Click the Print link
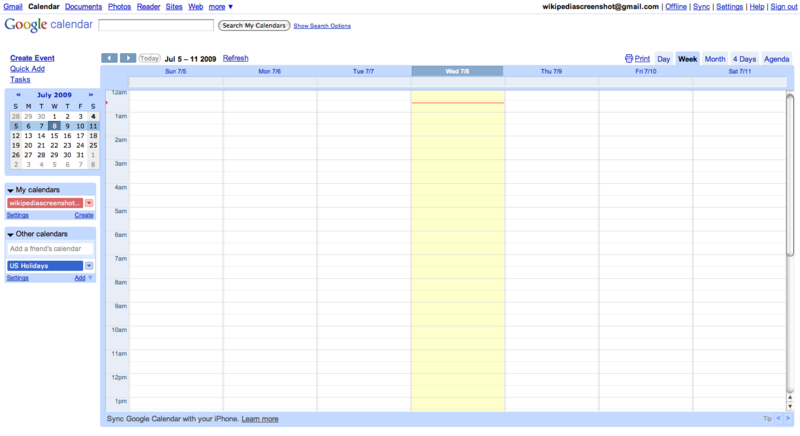 pyautogui.click(x=642, y=59)
